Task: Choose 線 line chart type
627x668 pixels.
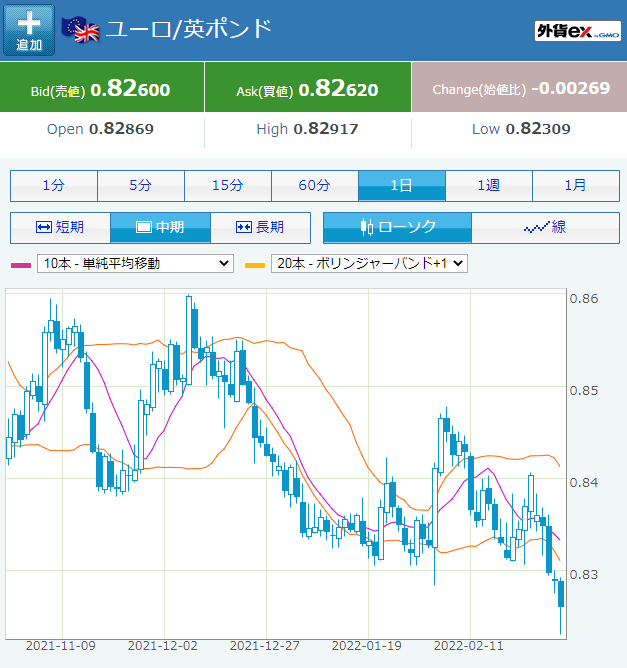Action: (x=546, y=227)
